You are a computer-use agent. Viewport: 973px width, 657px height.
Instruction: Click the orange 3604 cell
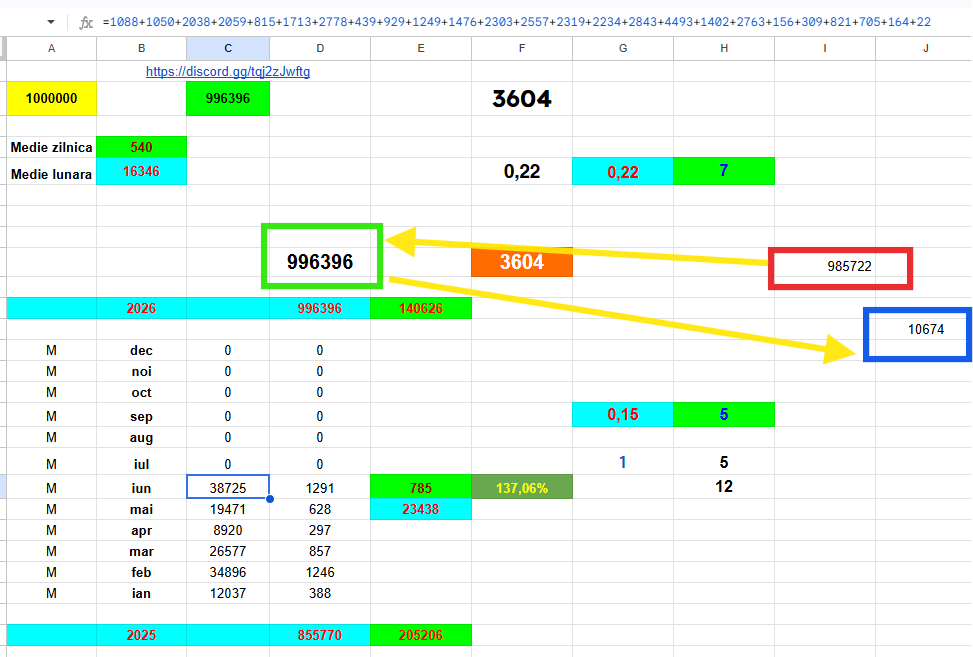[x=522, y=262]
